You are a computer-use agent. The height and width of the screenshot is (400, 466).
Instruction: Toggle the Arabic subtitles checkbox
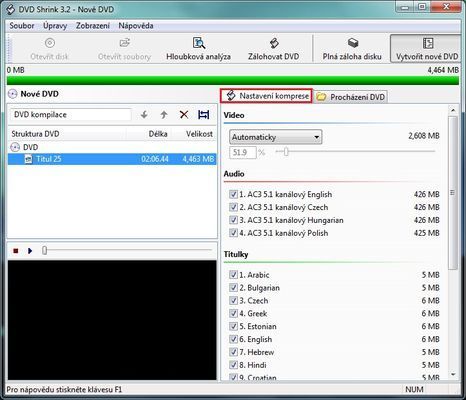point(233,275)
